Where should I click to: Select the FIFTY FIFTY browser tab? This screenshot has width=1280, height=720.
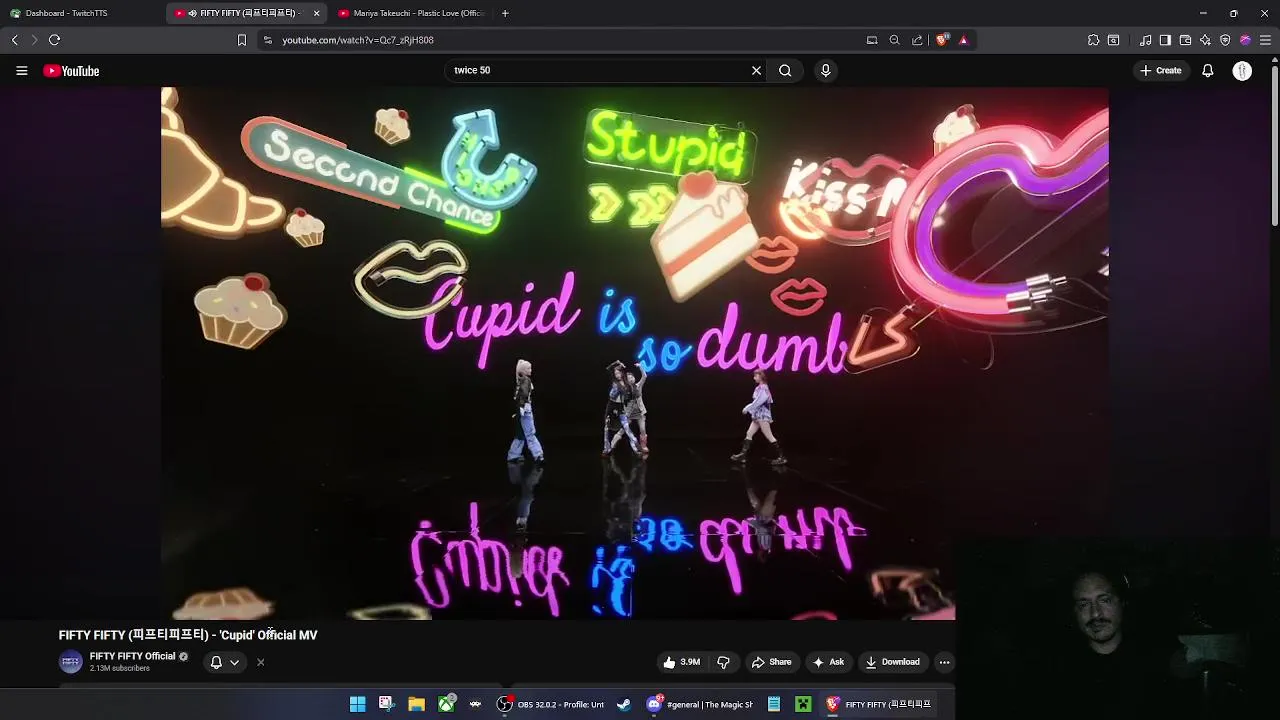click(x=245, y=13)
